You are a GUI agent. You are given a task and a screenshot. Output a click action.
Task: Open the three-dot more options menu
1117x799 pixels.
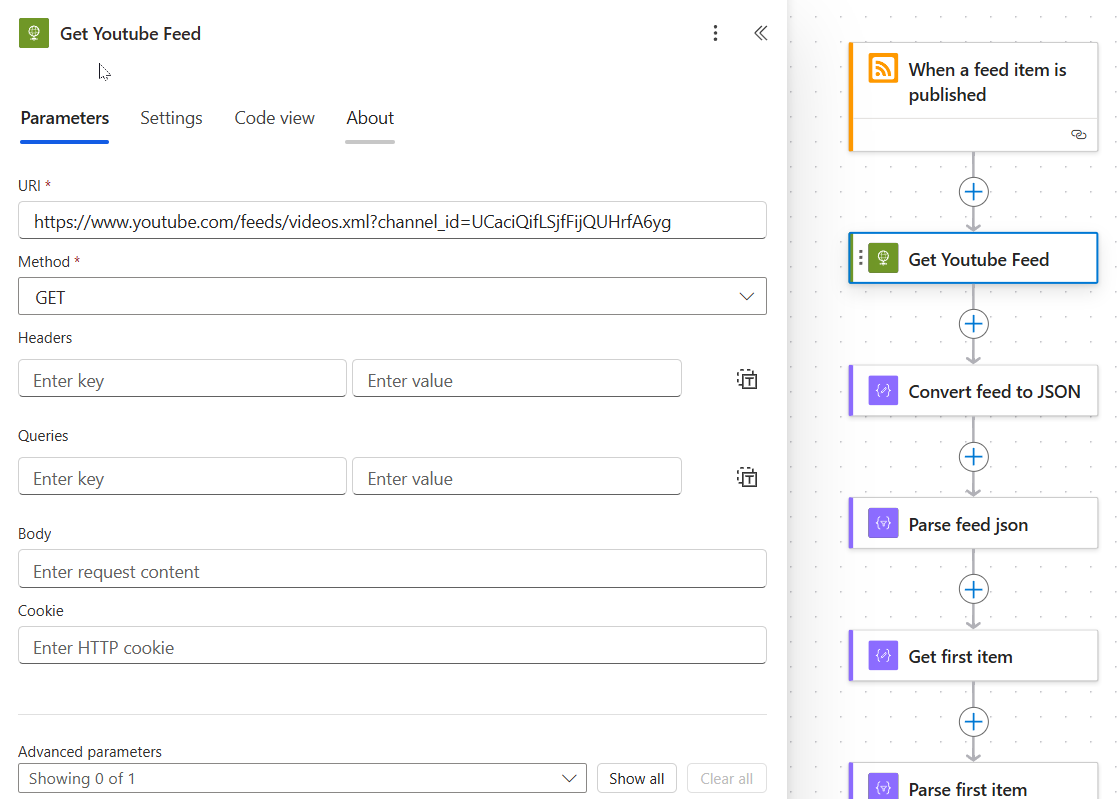(715, 33)
